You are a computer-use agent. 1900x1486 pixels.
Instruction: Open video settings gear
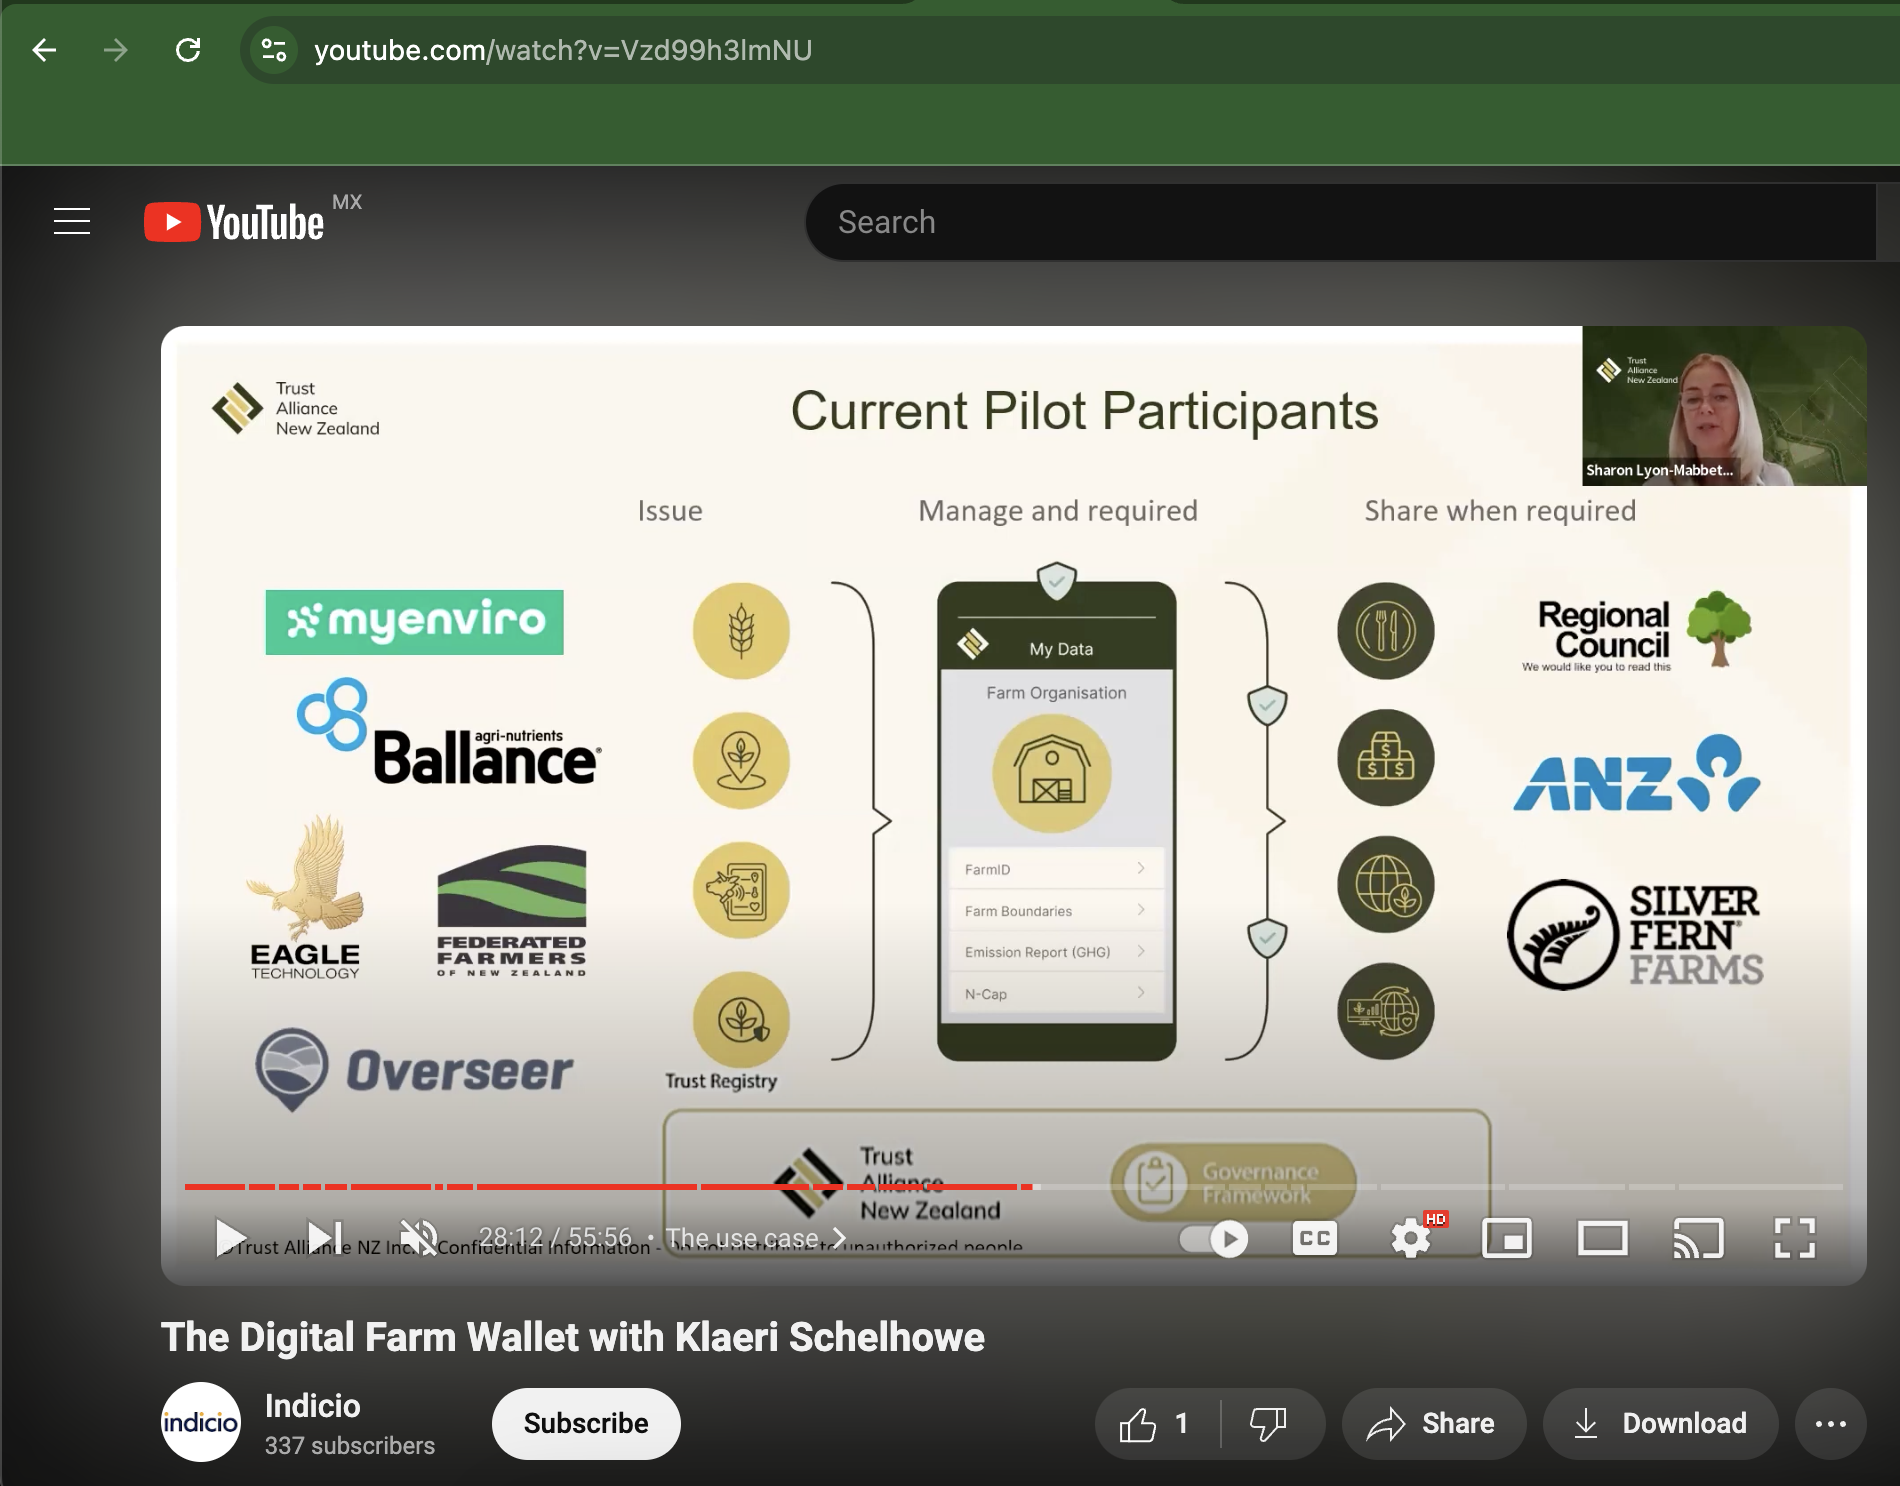click(x=1410, y=1239)
